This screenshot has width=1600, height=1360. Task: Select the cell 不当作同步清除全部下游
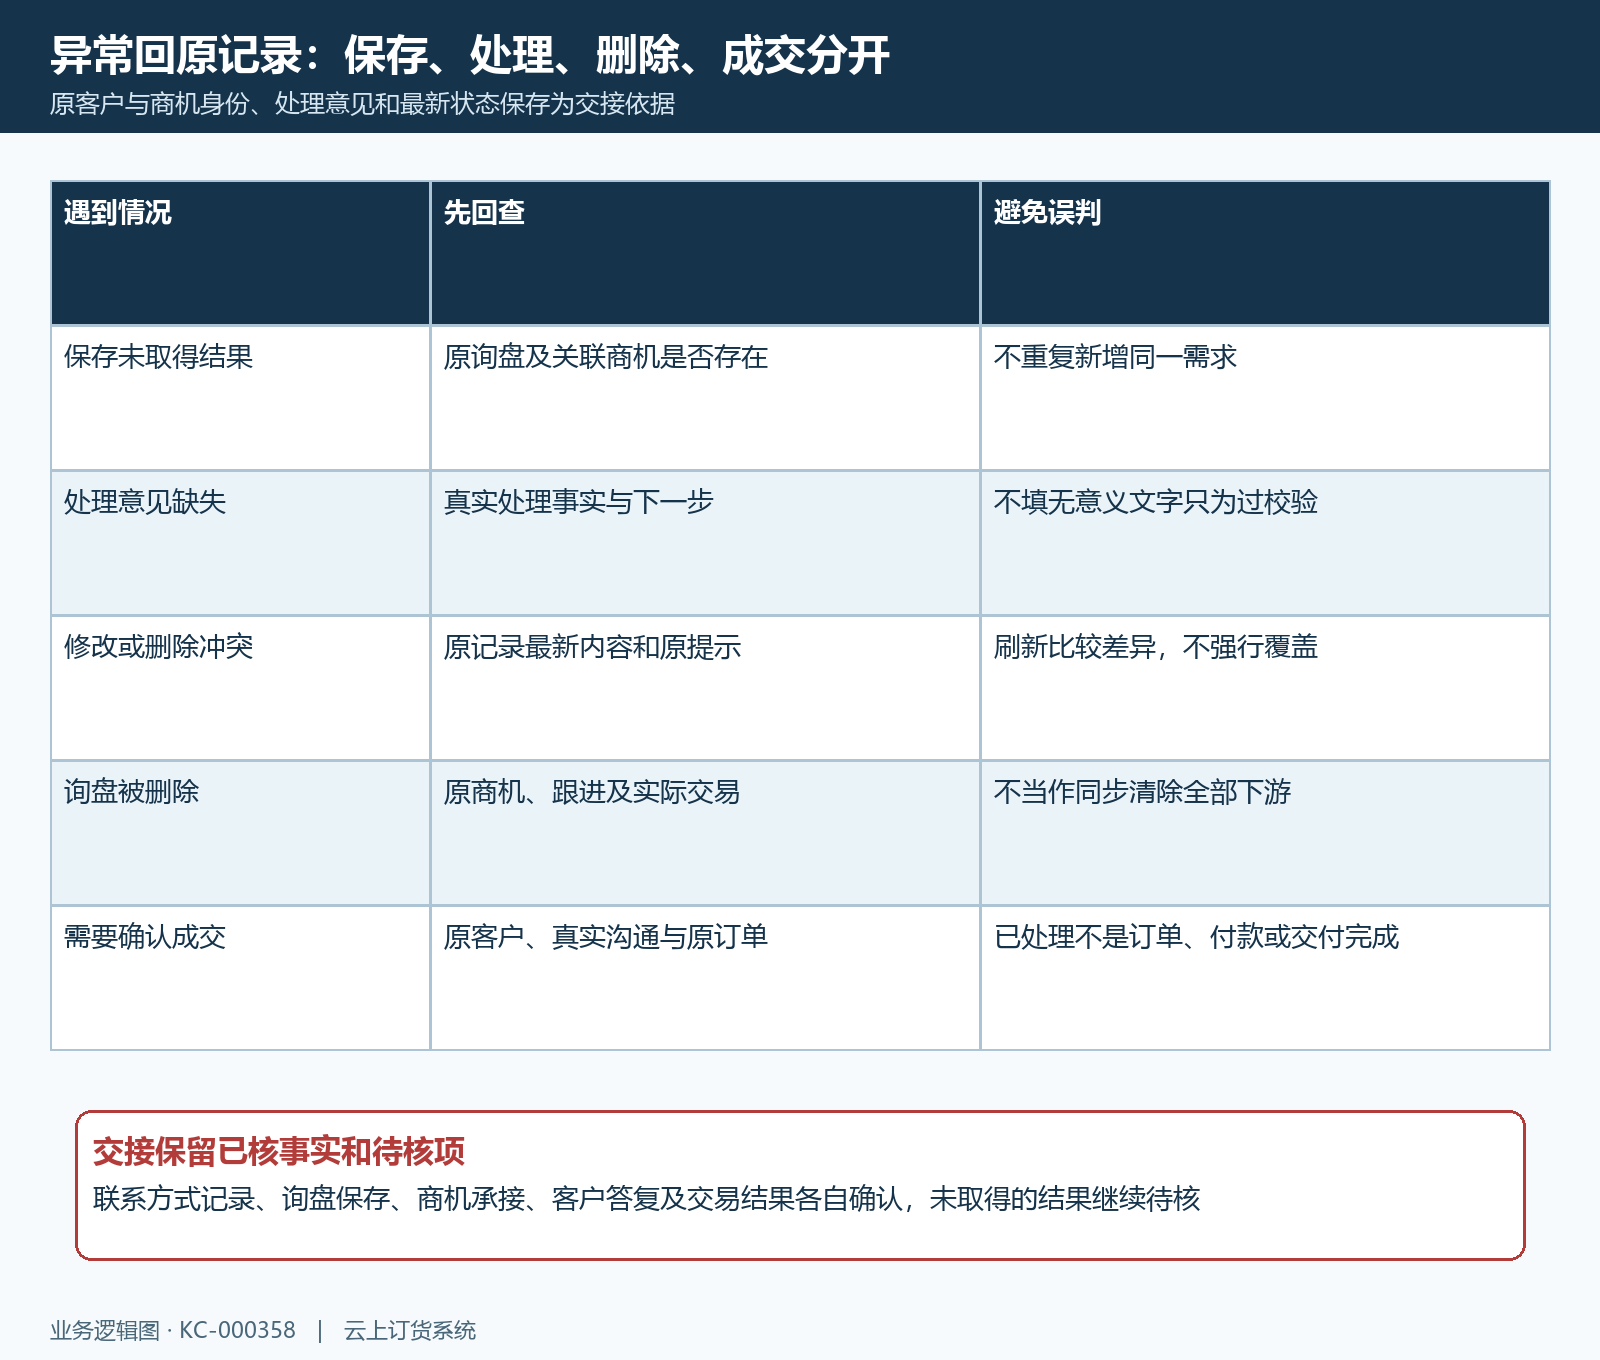[x=1265, y=833]
